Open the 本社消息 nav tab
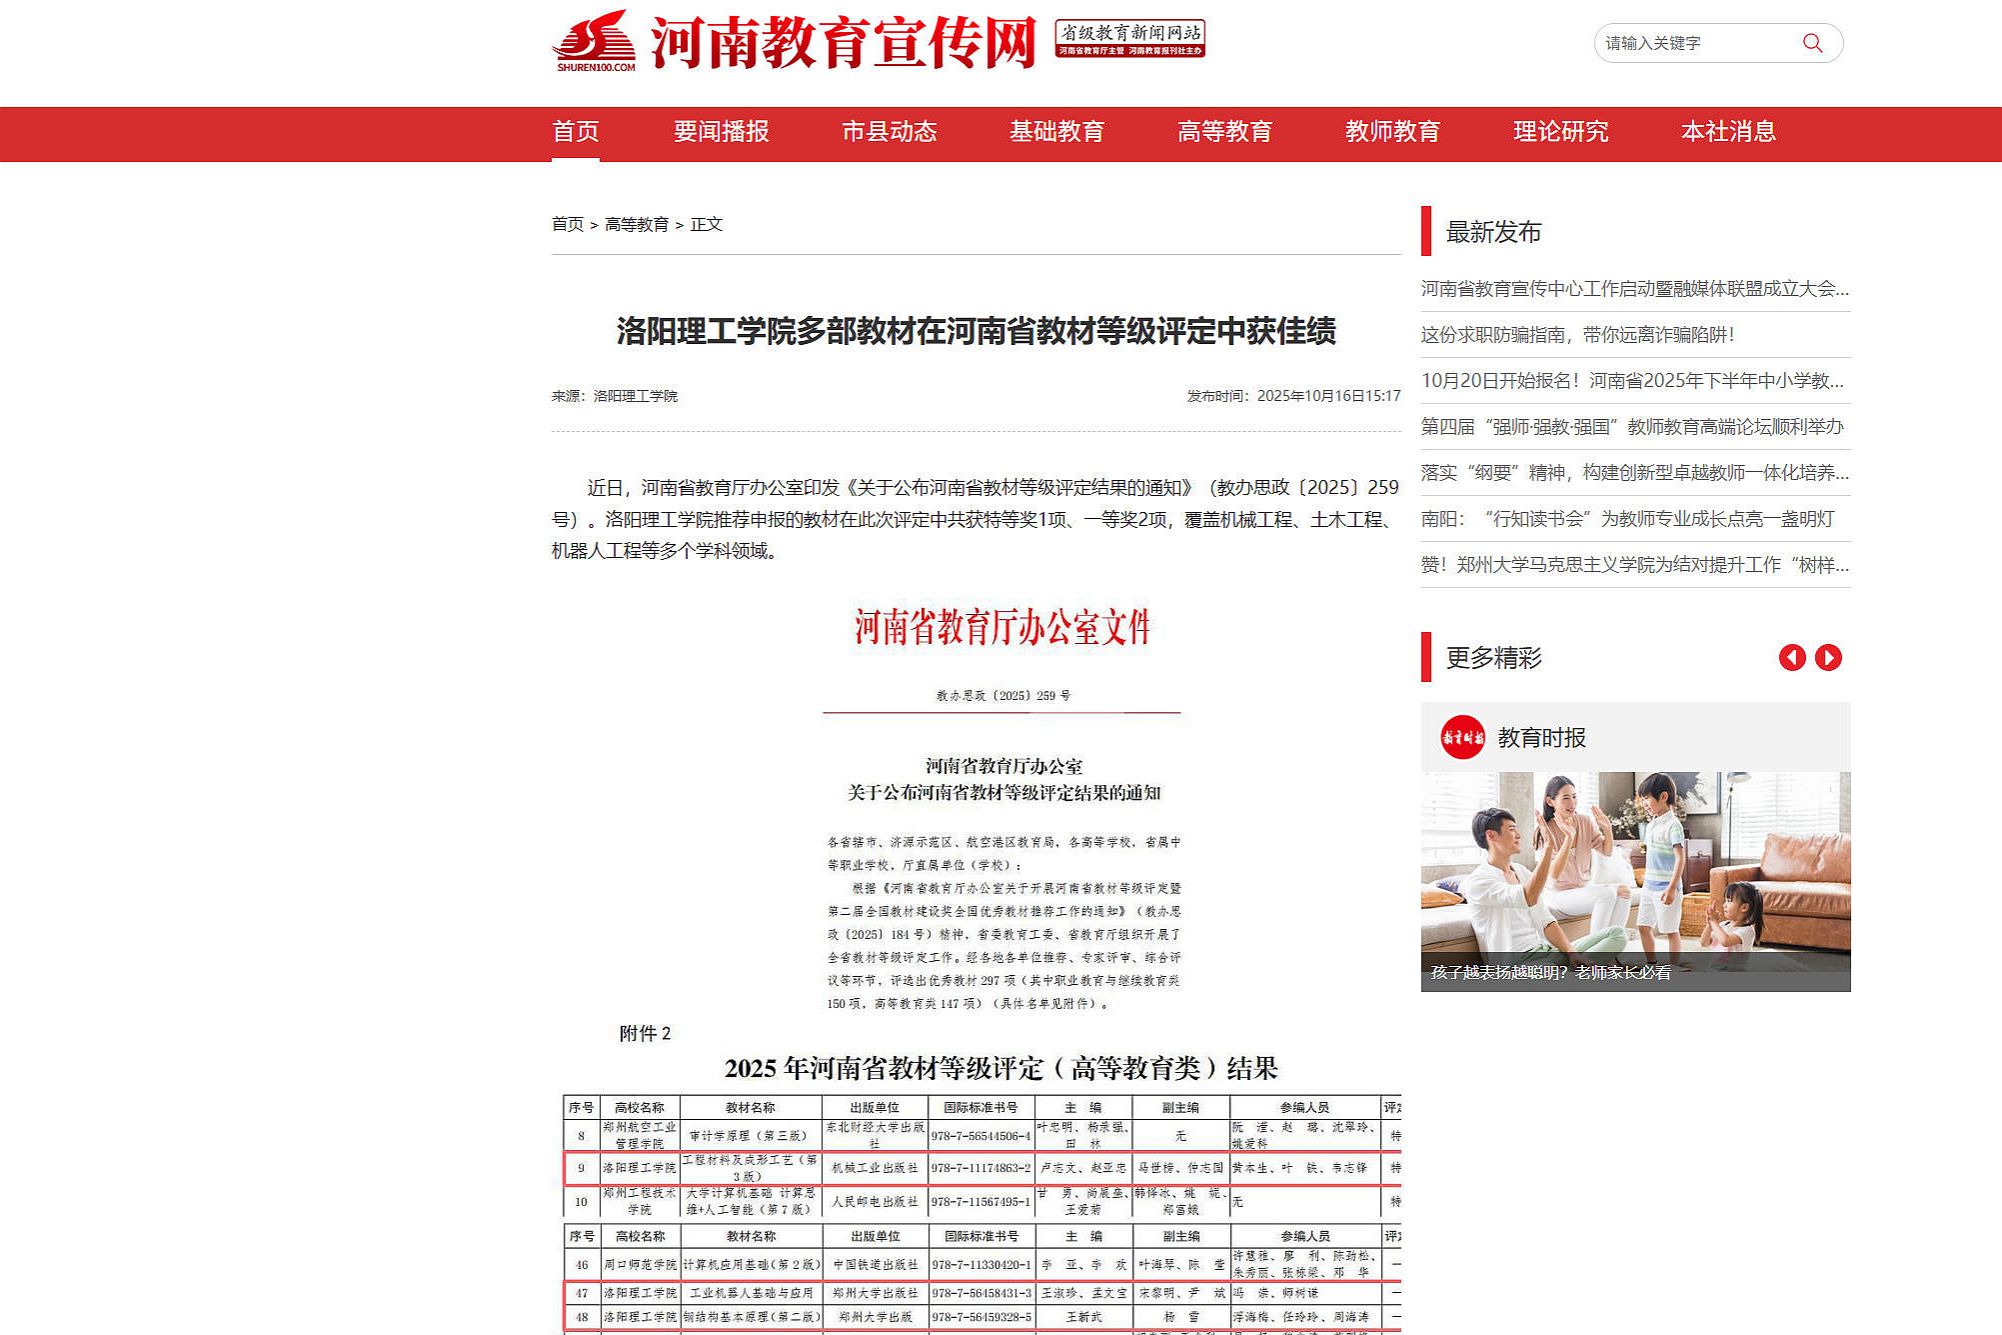 [1728, 132]
